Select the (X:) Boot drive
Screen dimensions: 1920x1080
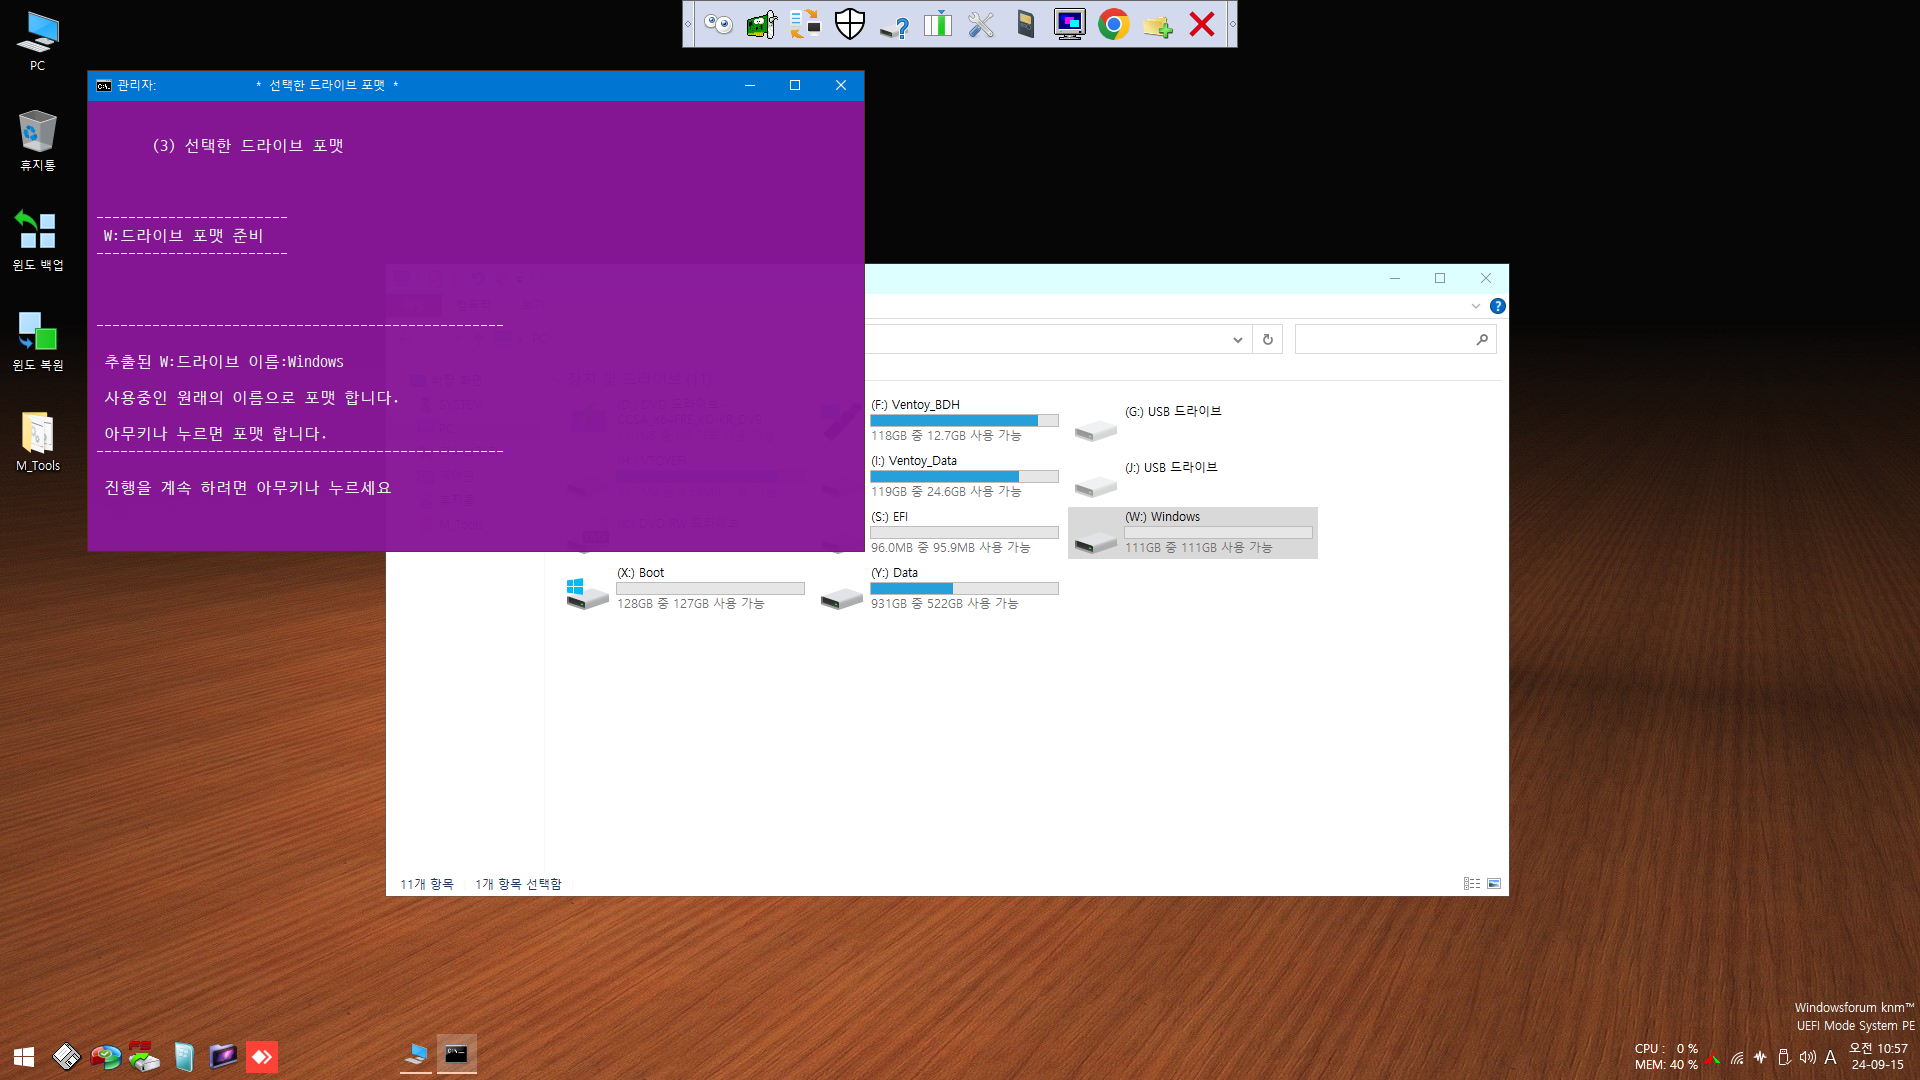tap(686, 588)
